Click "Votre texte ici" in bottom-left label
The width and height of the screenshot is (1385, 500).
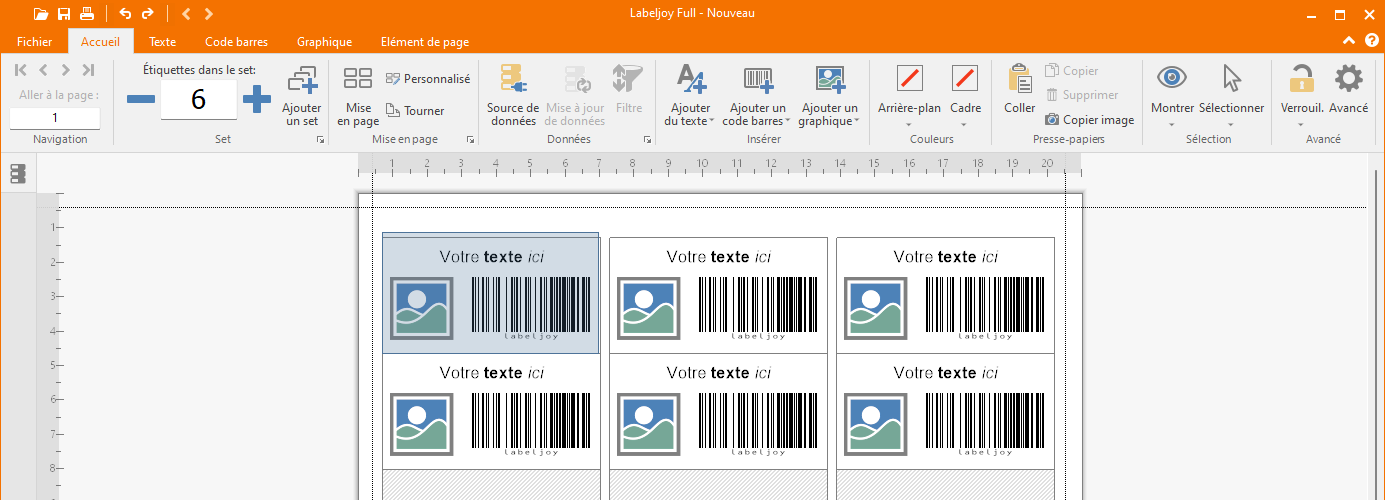492,373
